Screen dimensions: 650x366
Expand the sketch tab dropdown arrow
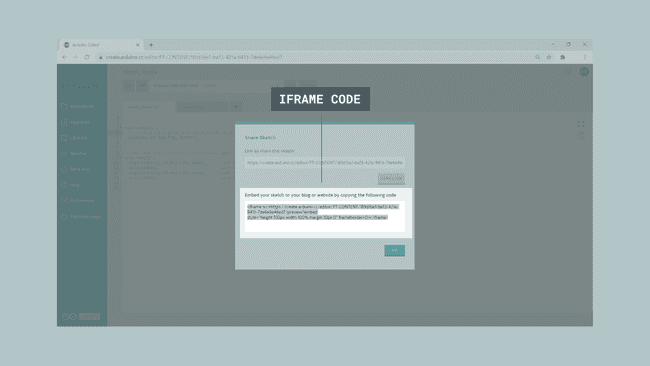(x=236, y=107)
